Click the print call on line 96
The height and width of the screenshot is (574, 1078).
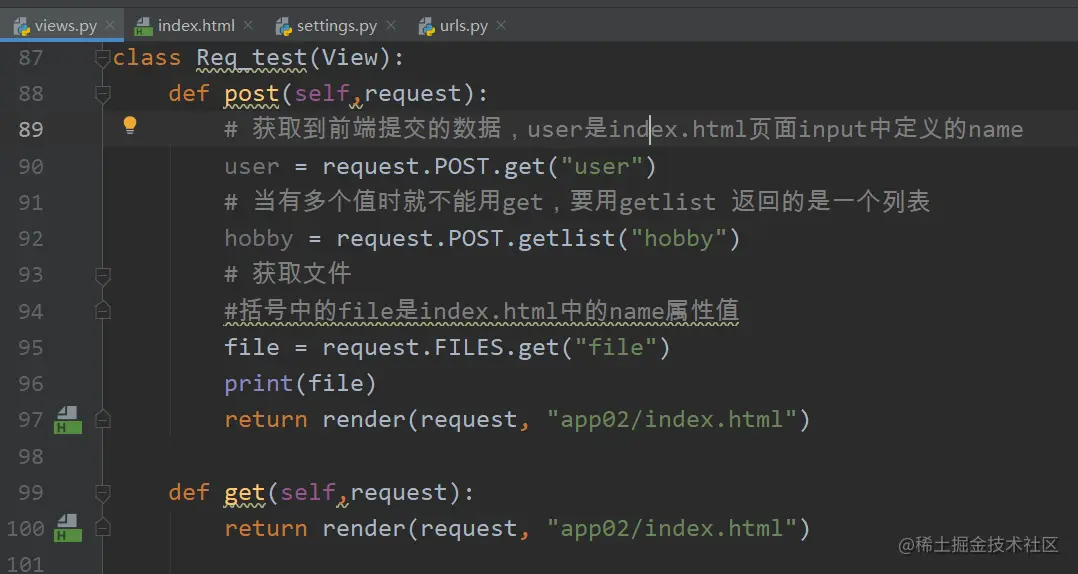pyautogui.click(x=258, y=384)
